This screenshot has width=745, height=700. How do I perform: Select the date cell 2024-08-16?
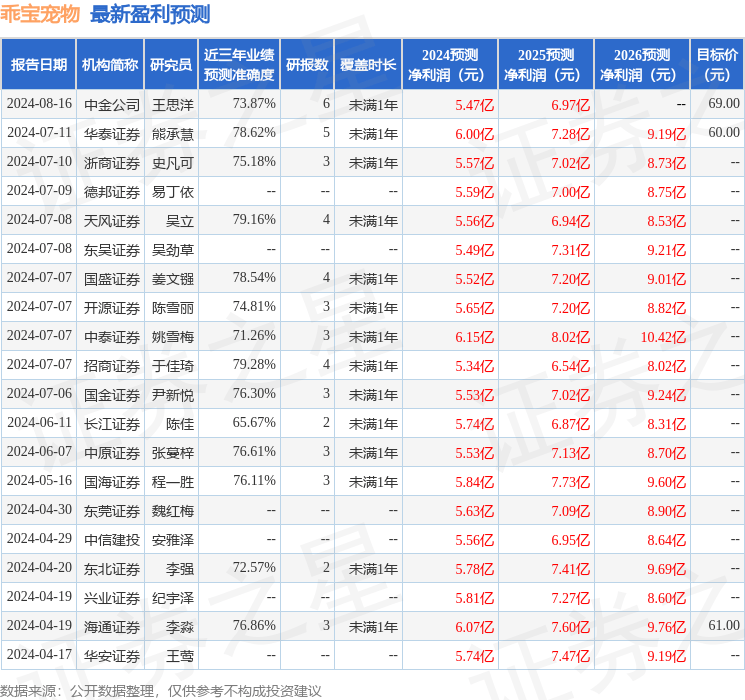pyautogui.click(x=39, y=104)
